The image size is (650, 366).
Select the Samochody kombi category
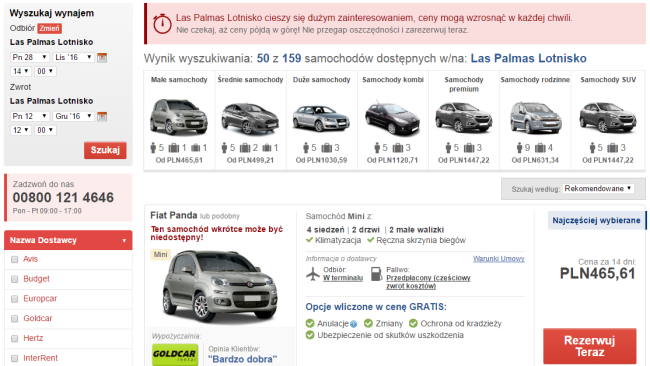click(x=393, y=120)
